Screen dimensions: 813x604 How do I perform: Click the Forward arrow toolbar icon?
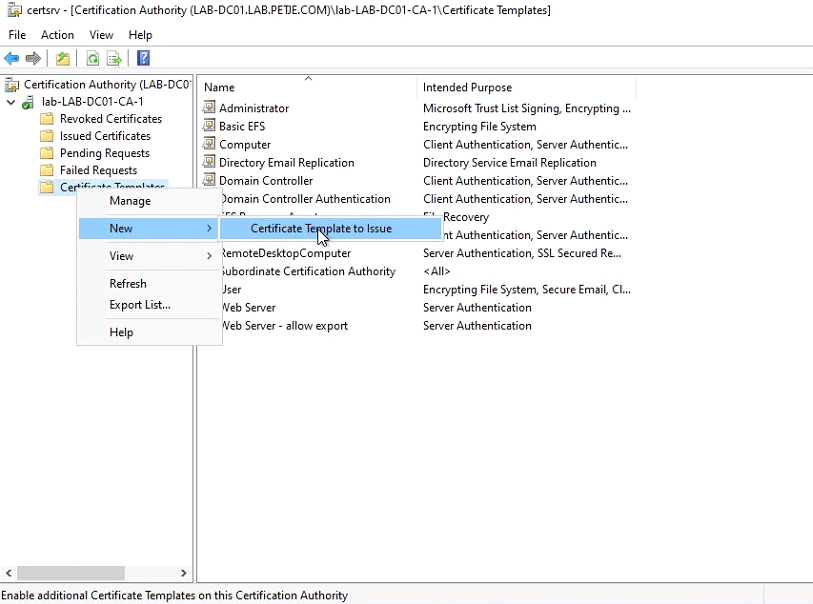tap(33, 59)
